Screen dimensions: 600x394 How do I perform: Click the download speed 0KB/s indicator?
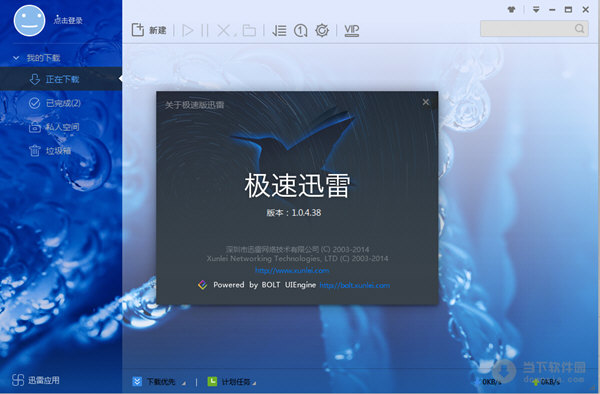coord(491,382)
